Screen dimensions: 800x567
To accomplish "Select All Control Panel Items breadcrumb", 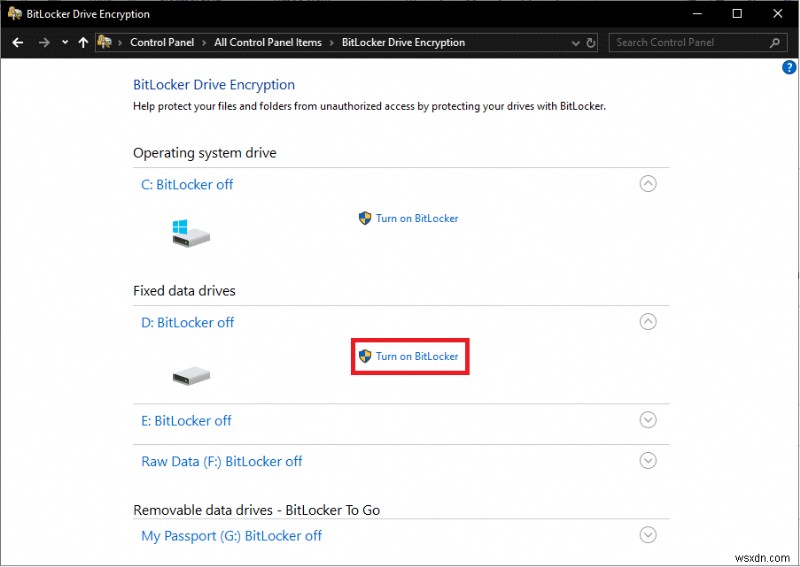I will (268, 43).
